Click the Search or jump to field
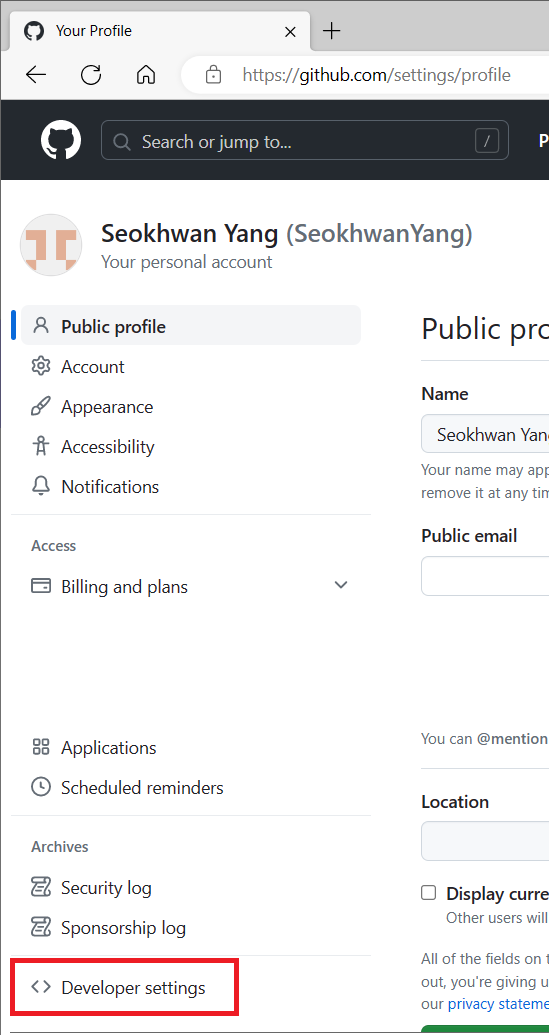 304,140
